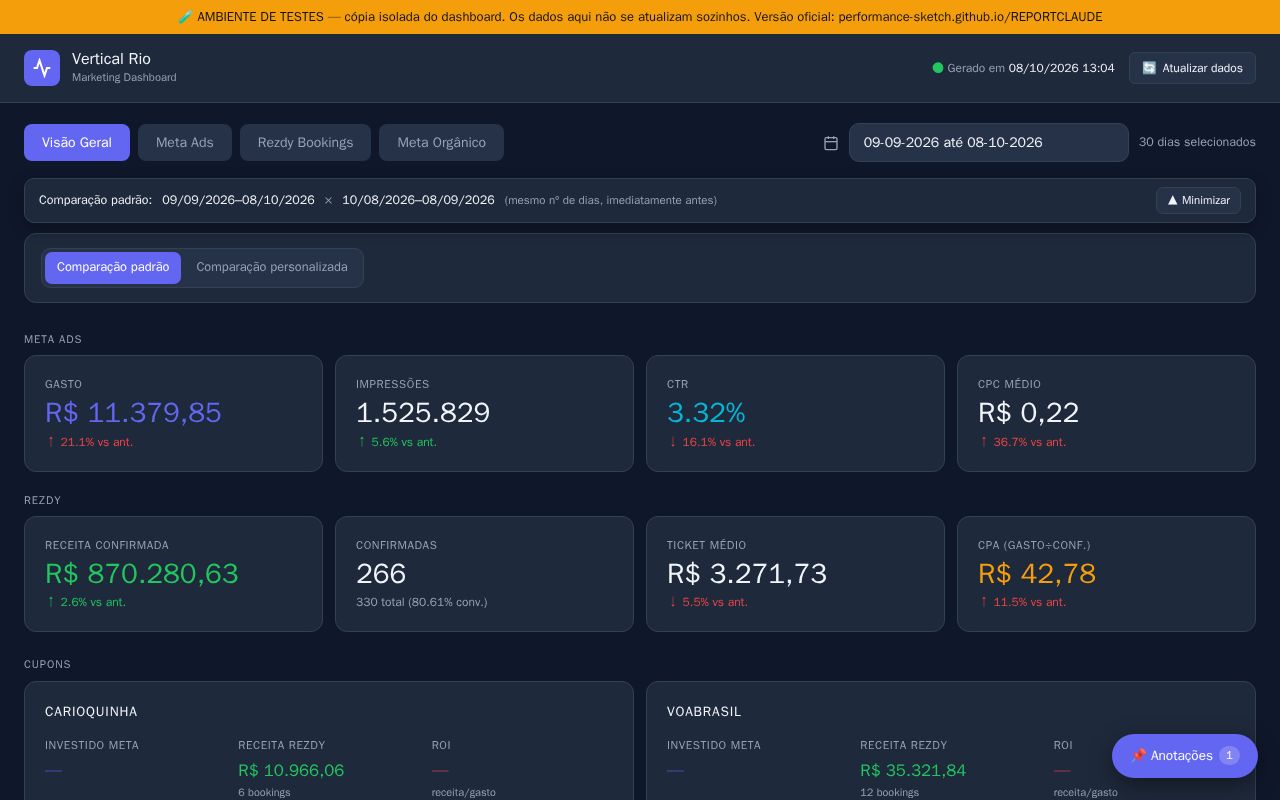Collapse the comparison panel with Minimizar

pyautogui.click(x=1198, y=200)
